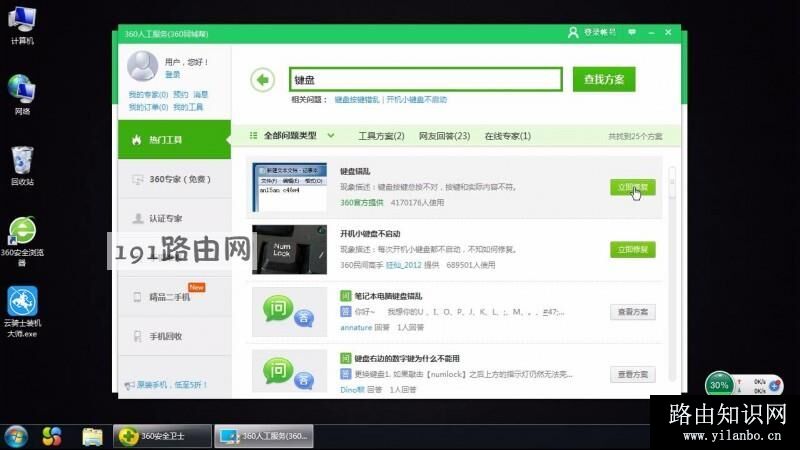Click the flame icon beside 热门工具
The width and height of the screenshot is (800, 450).
[136, 140]
